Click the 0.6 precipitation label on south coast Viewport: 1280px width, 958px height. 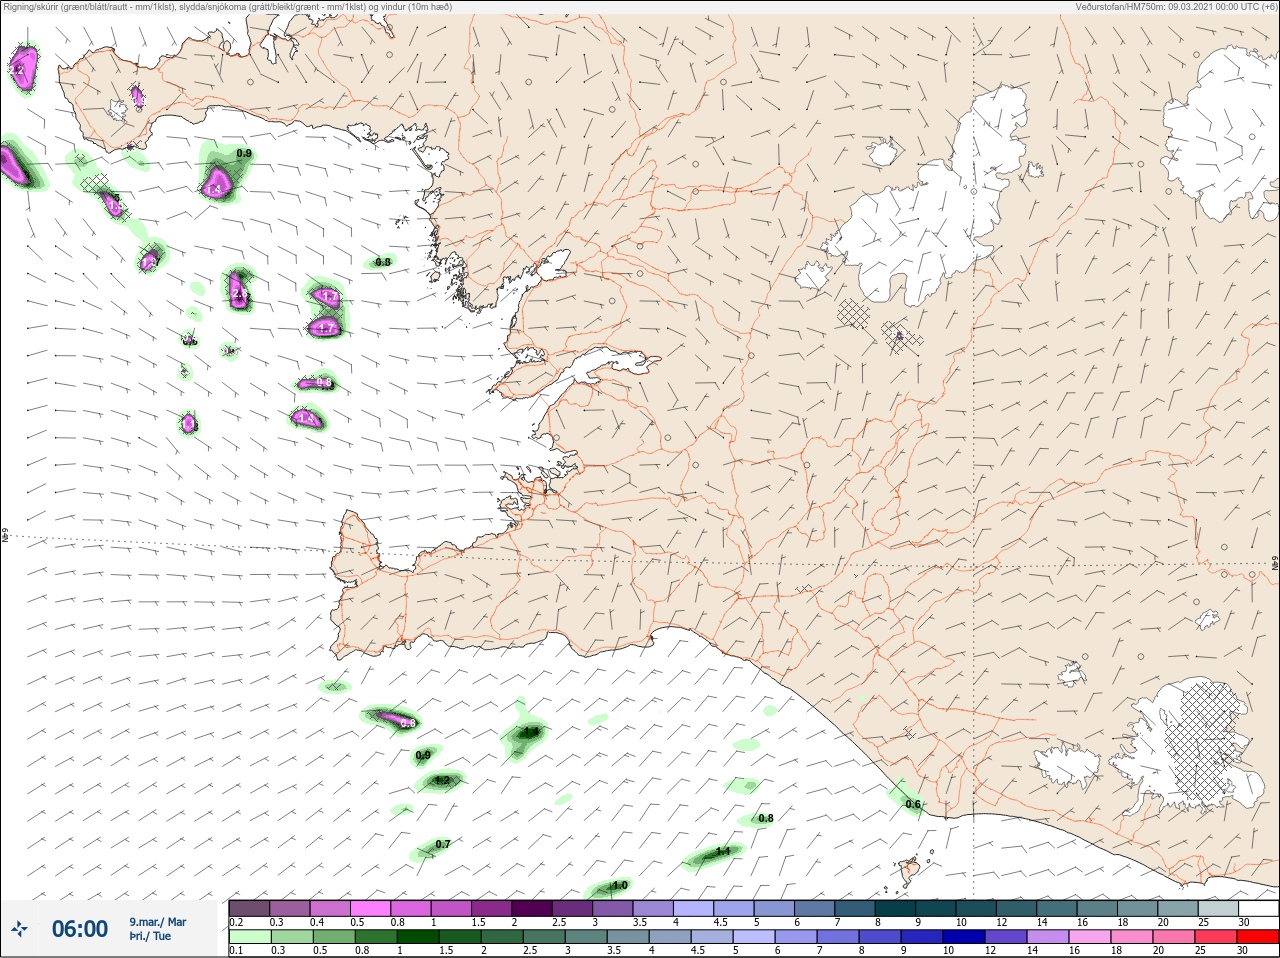pyautogui.click(x=913, y=804)
